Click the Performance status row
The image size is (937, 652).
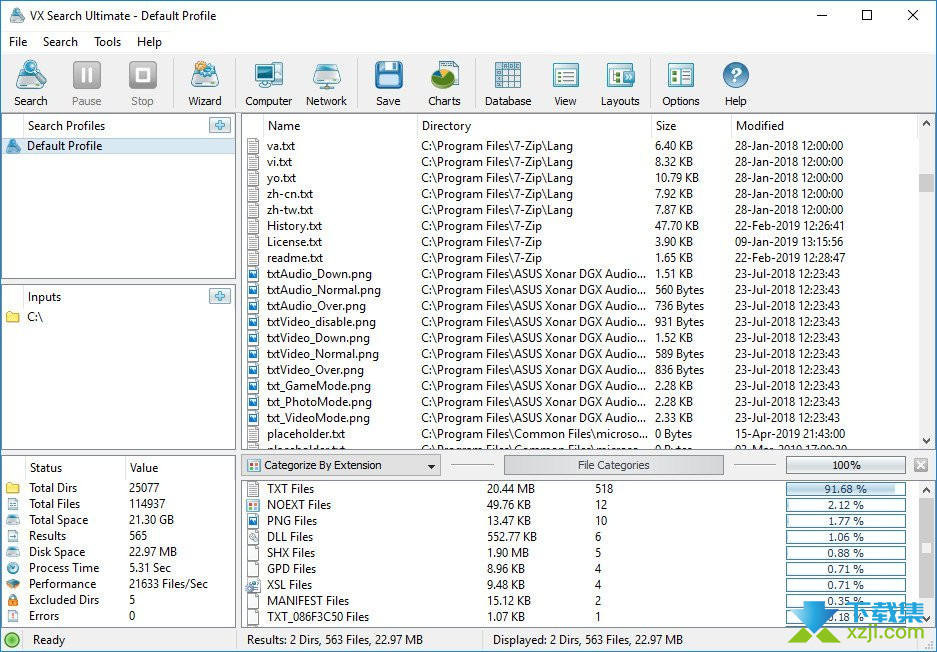pyautogui.click(x=119, y=584)
